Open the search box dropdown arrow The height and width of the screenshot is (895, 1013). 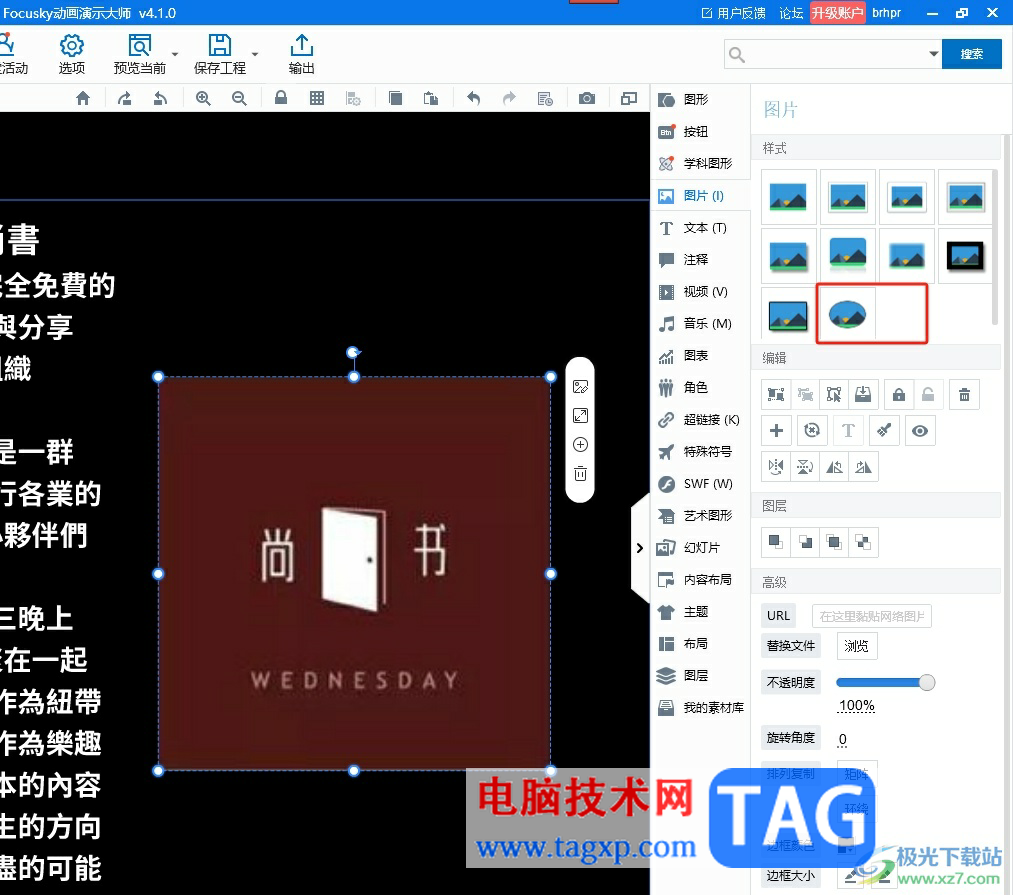coord(934,54)
